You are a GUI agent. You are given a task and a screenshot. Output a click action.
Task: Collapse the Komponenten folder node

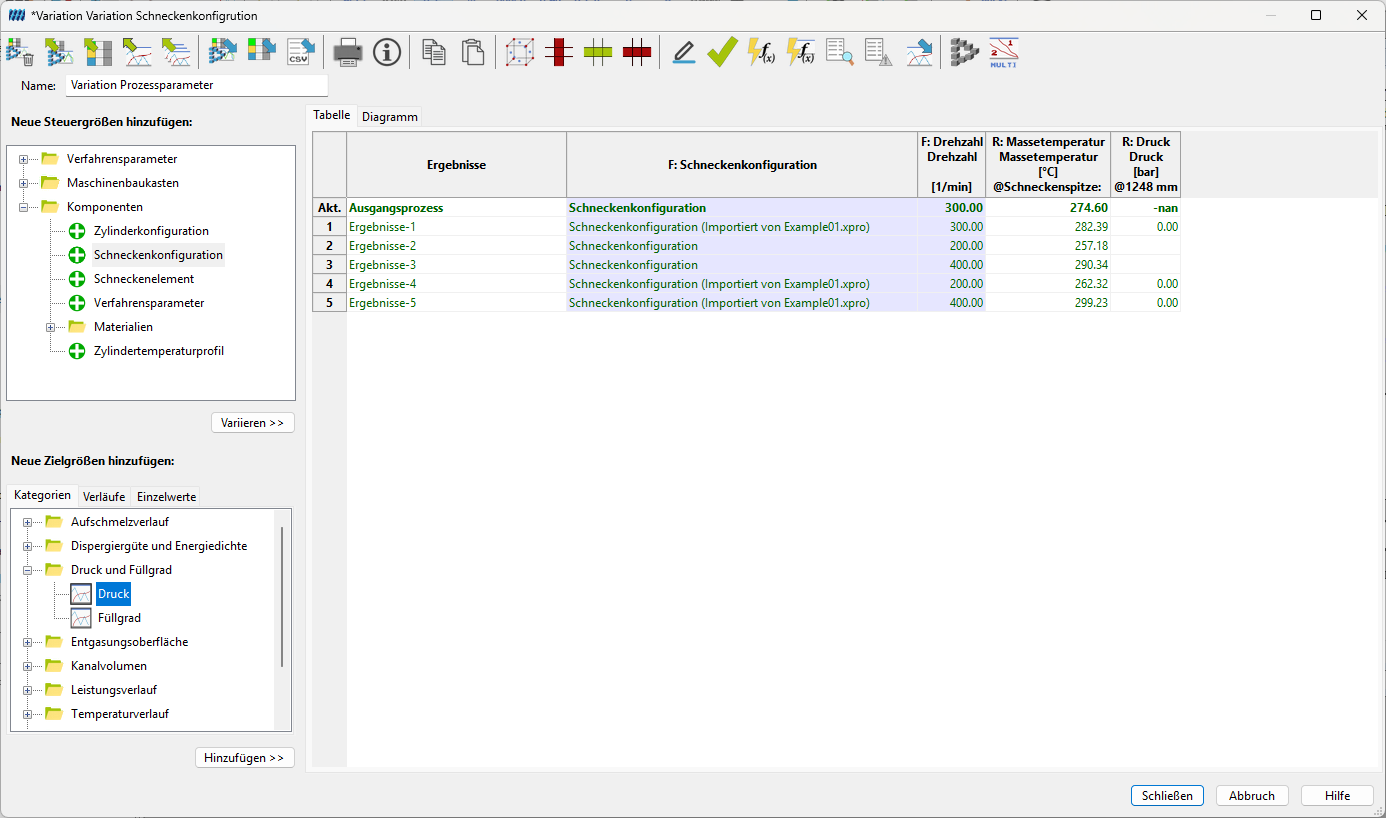[x=23, y=207]
